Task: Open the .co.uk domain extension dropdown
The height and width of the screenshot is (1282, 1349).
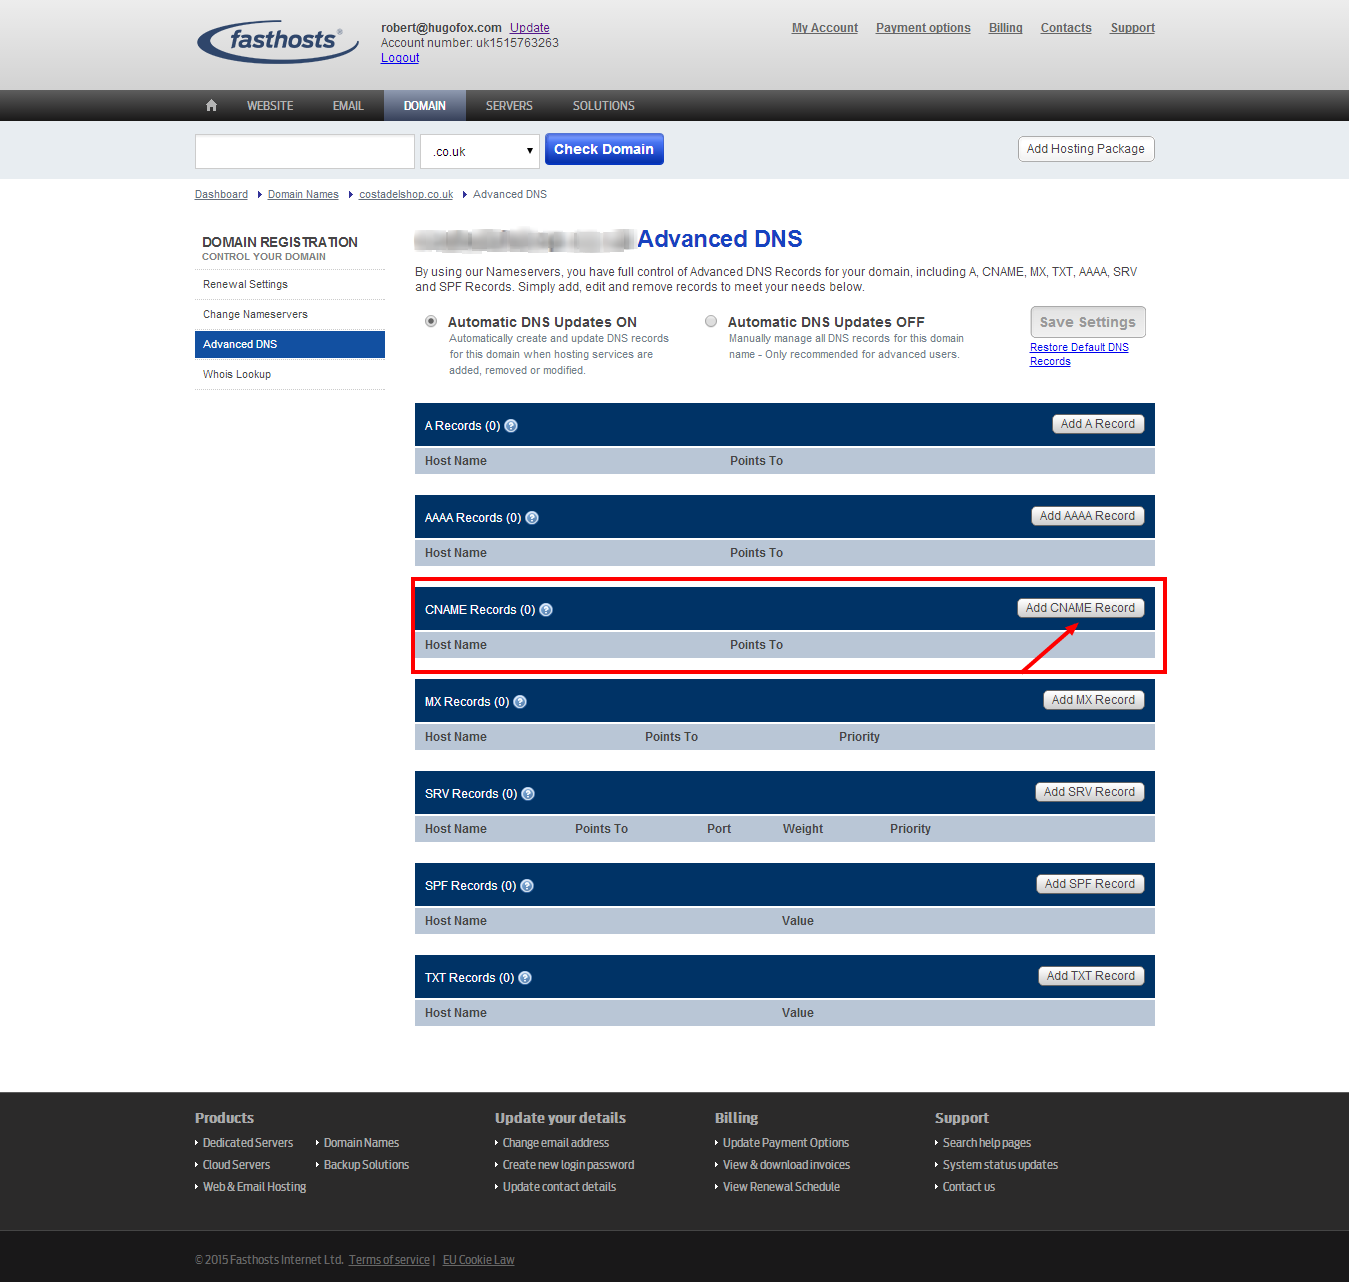Action: point(480,151)
